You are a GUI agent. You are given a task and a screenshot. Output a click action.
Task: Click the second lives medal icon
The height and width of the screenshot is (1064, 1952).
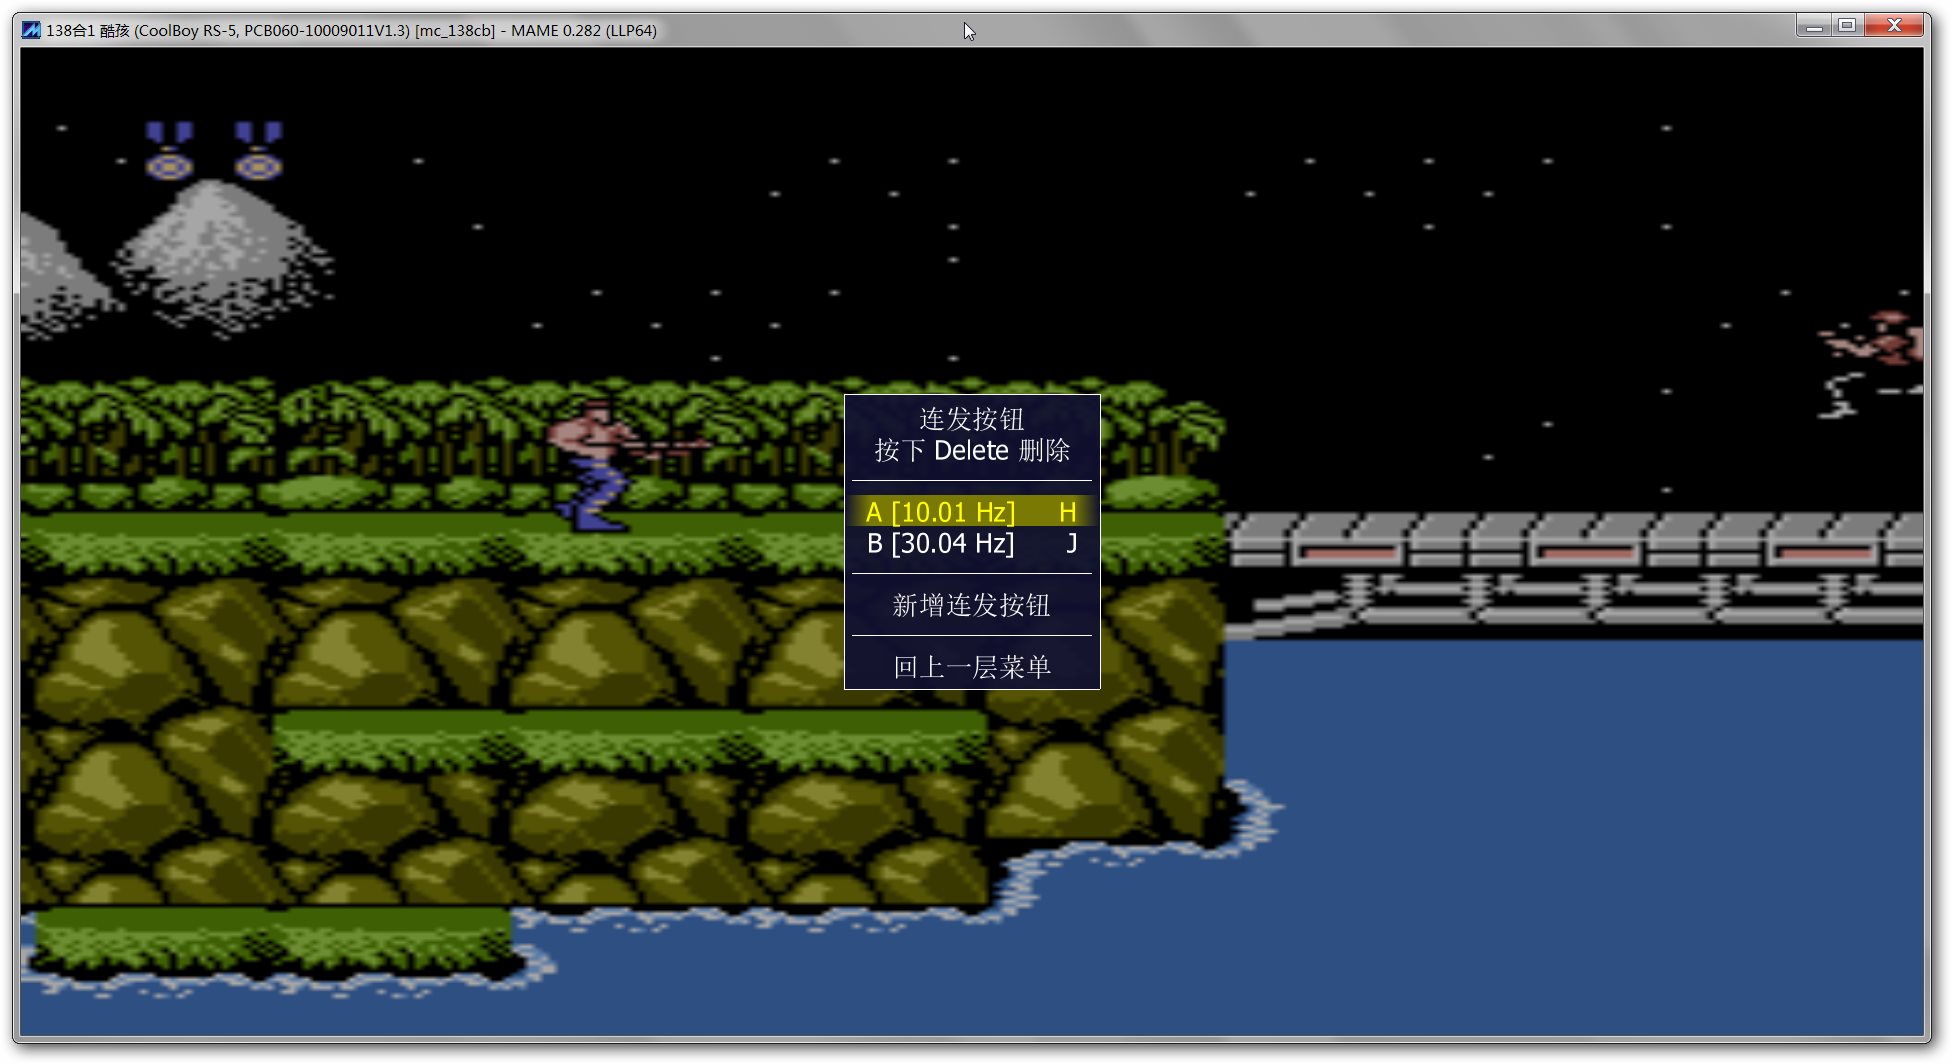click(258, 151)
